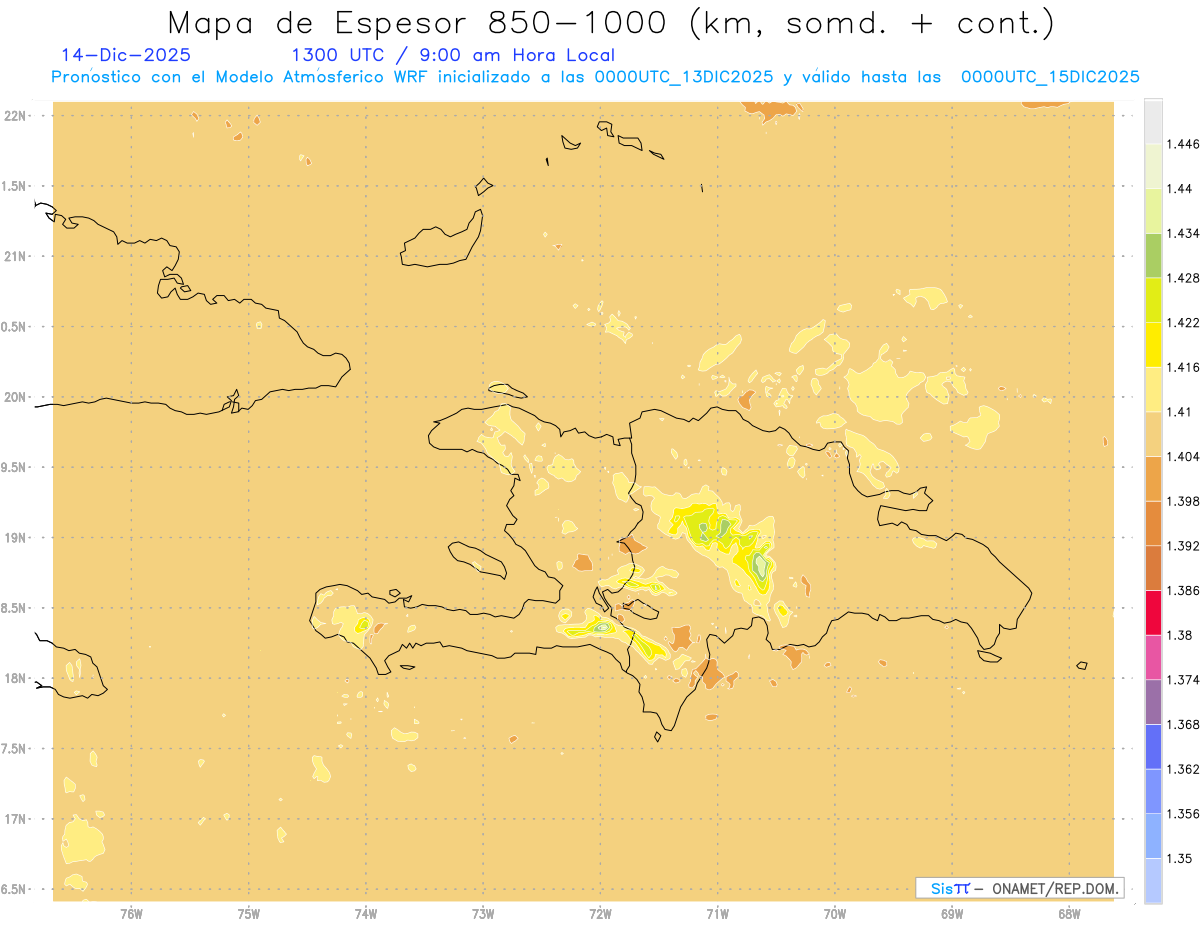This screenshot has height=927, width=1200.
Task: Click the legend value 1.362
Action: 1184,769
